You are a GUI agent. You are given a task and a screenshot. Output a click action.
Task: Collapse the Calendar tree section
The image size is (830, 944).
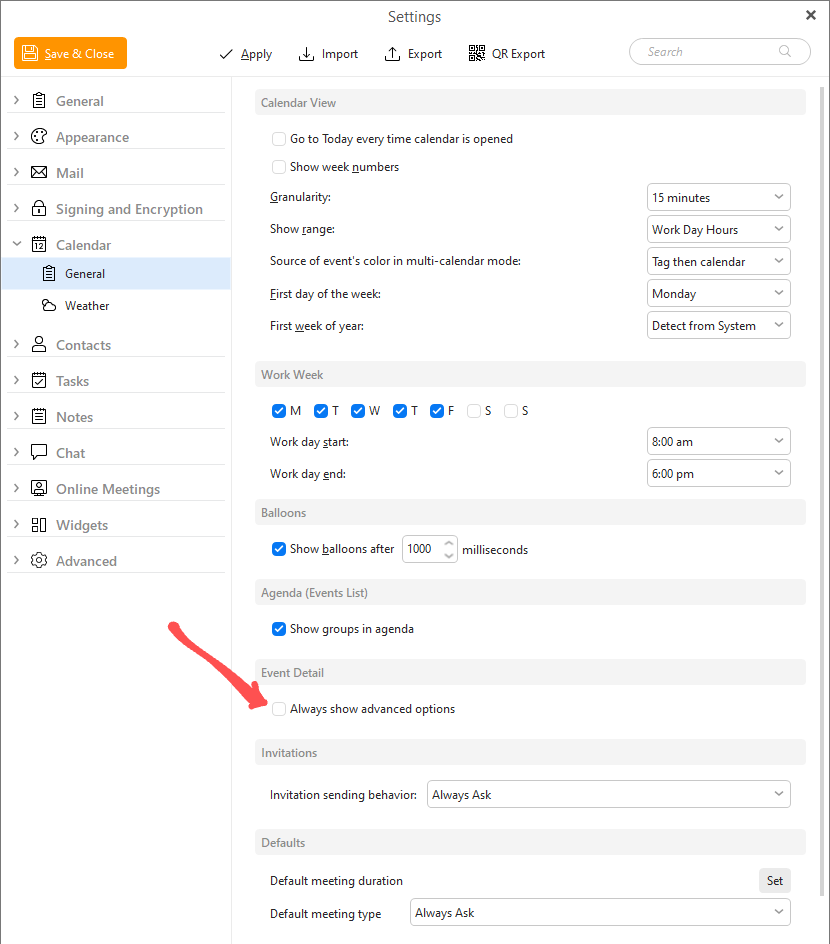pyautogui.click(x=17, y=244)
